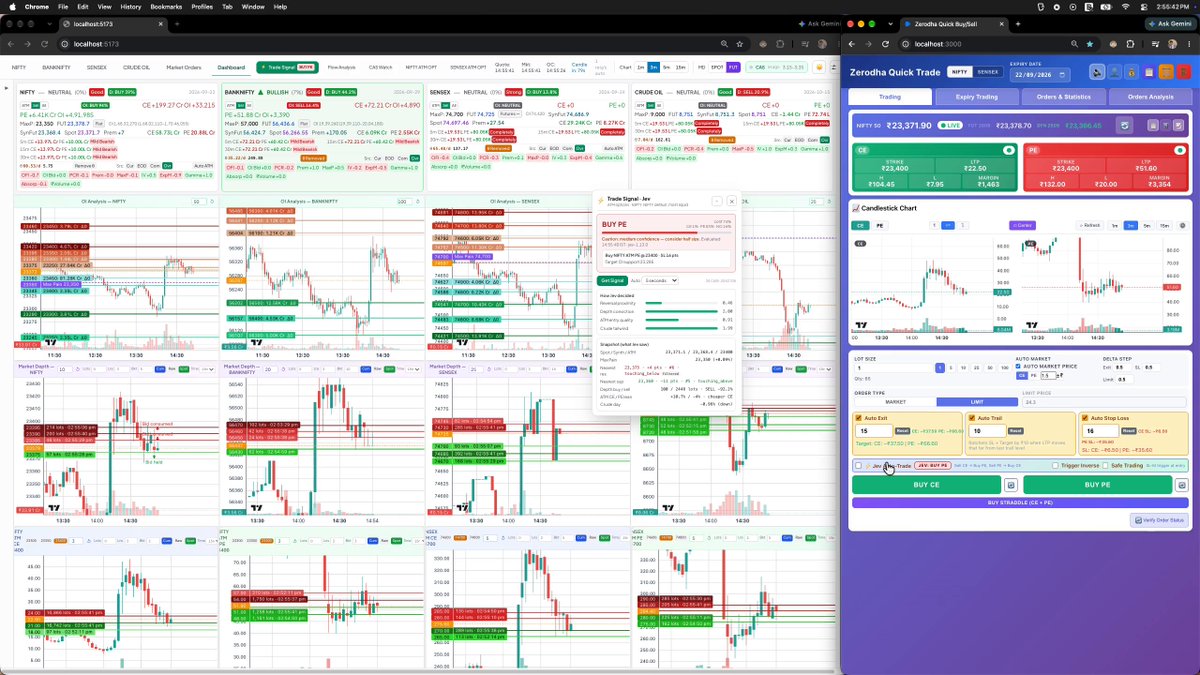This screenshot has width=1200, height=675.
Task: Open the Orders Analysis tab
Action: pos(1150,97)
